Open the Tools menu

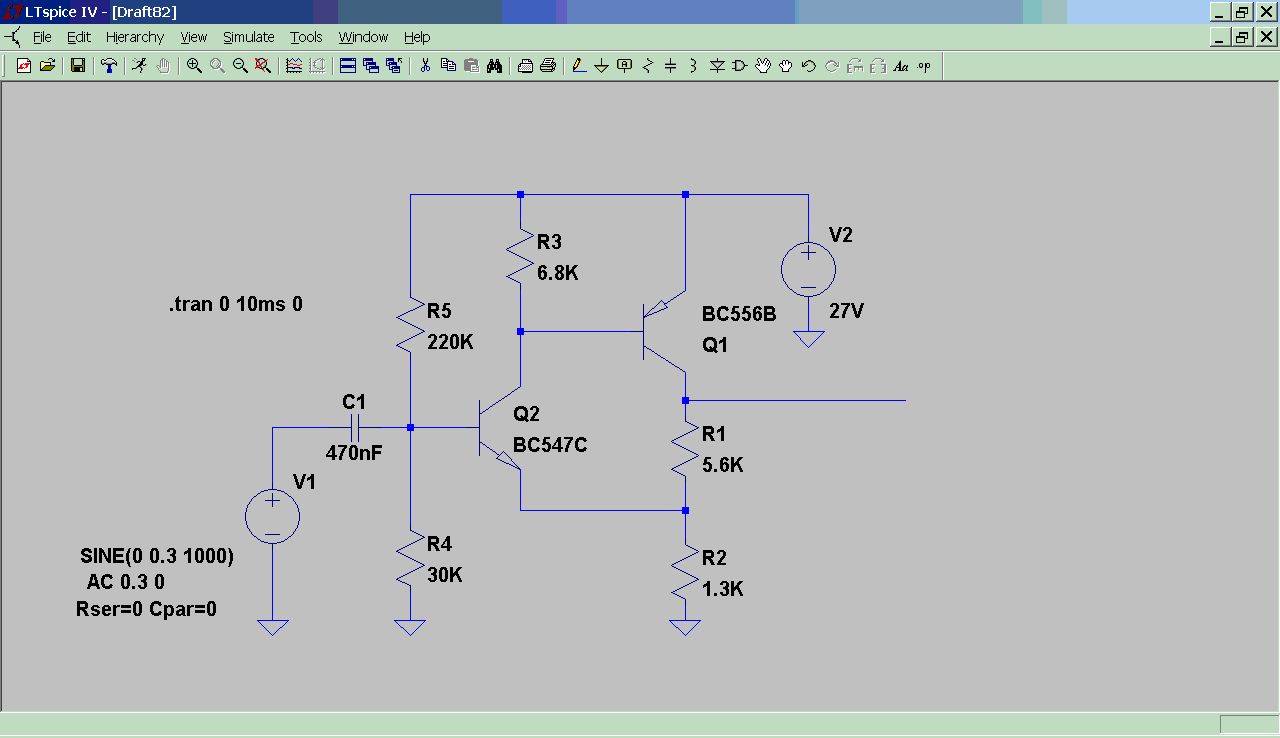[x=306, y=37]
